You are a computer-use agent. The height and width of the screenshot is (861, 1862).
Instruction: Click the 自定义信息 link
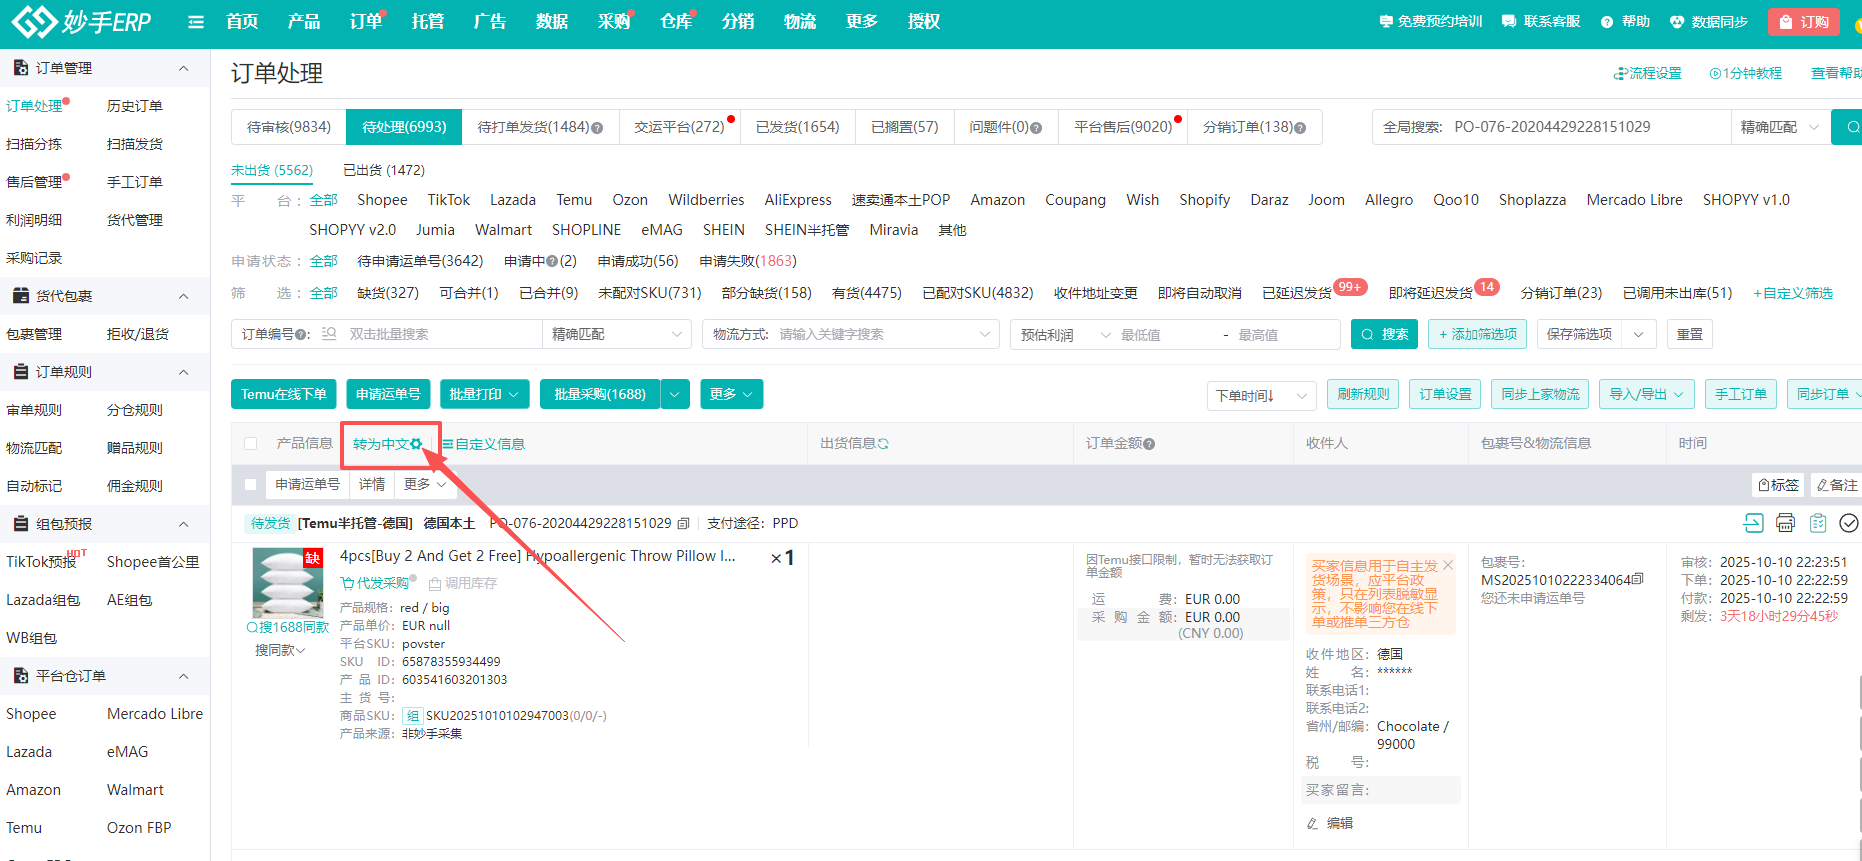tap(484, 444)
